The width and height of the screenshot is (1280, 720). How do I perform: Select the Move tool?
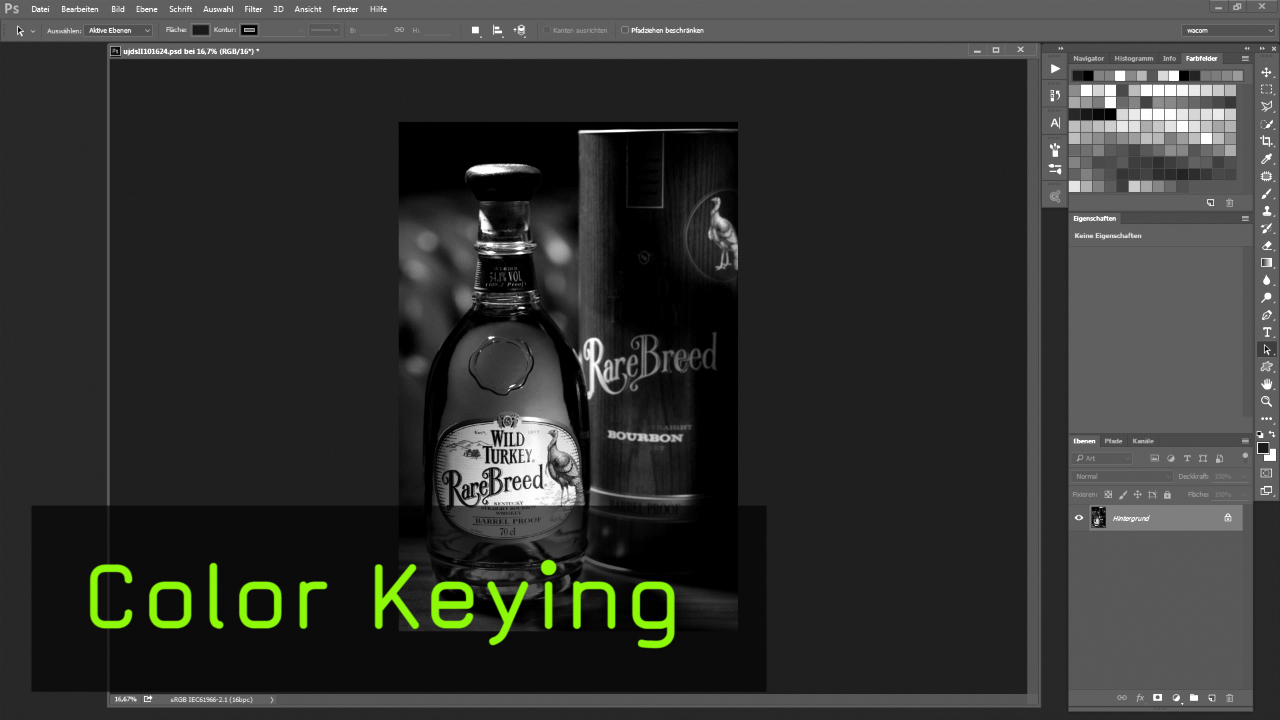tap(1266, 72)
